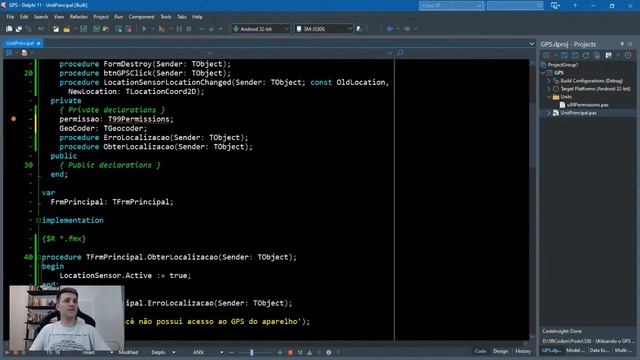The image size is (640, 360).
Task: Open the editor tabs list chevron
Action: coord(531,44)
